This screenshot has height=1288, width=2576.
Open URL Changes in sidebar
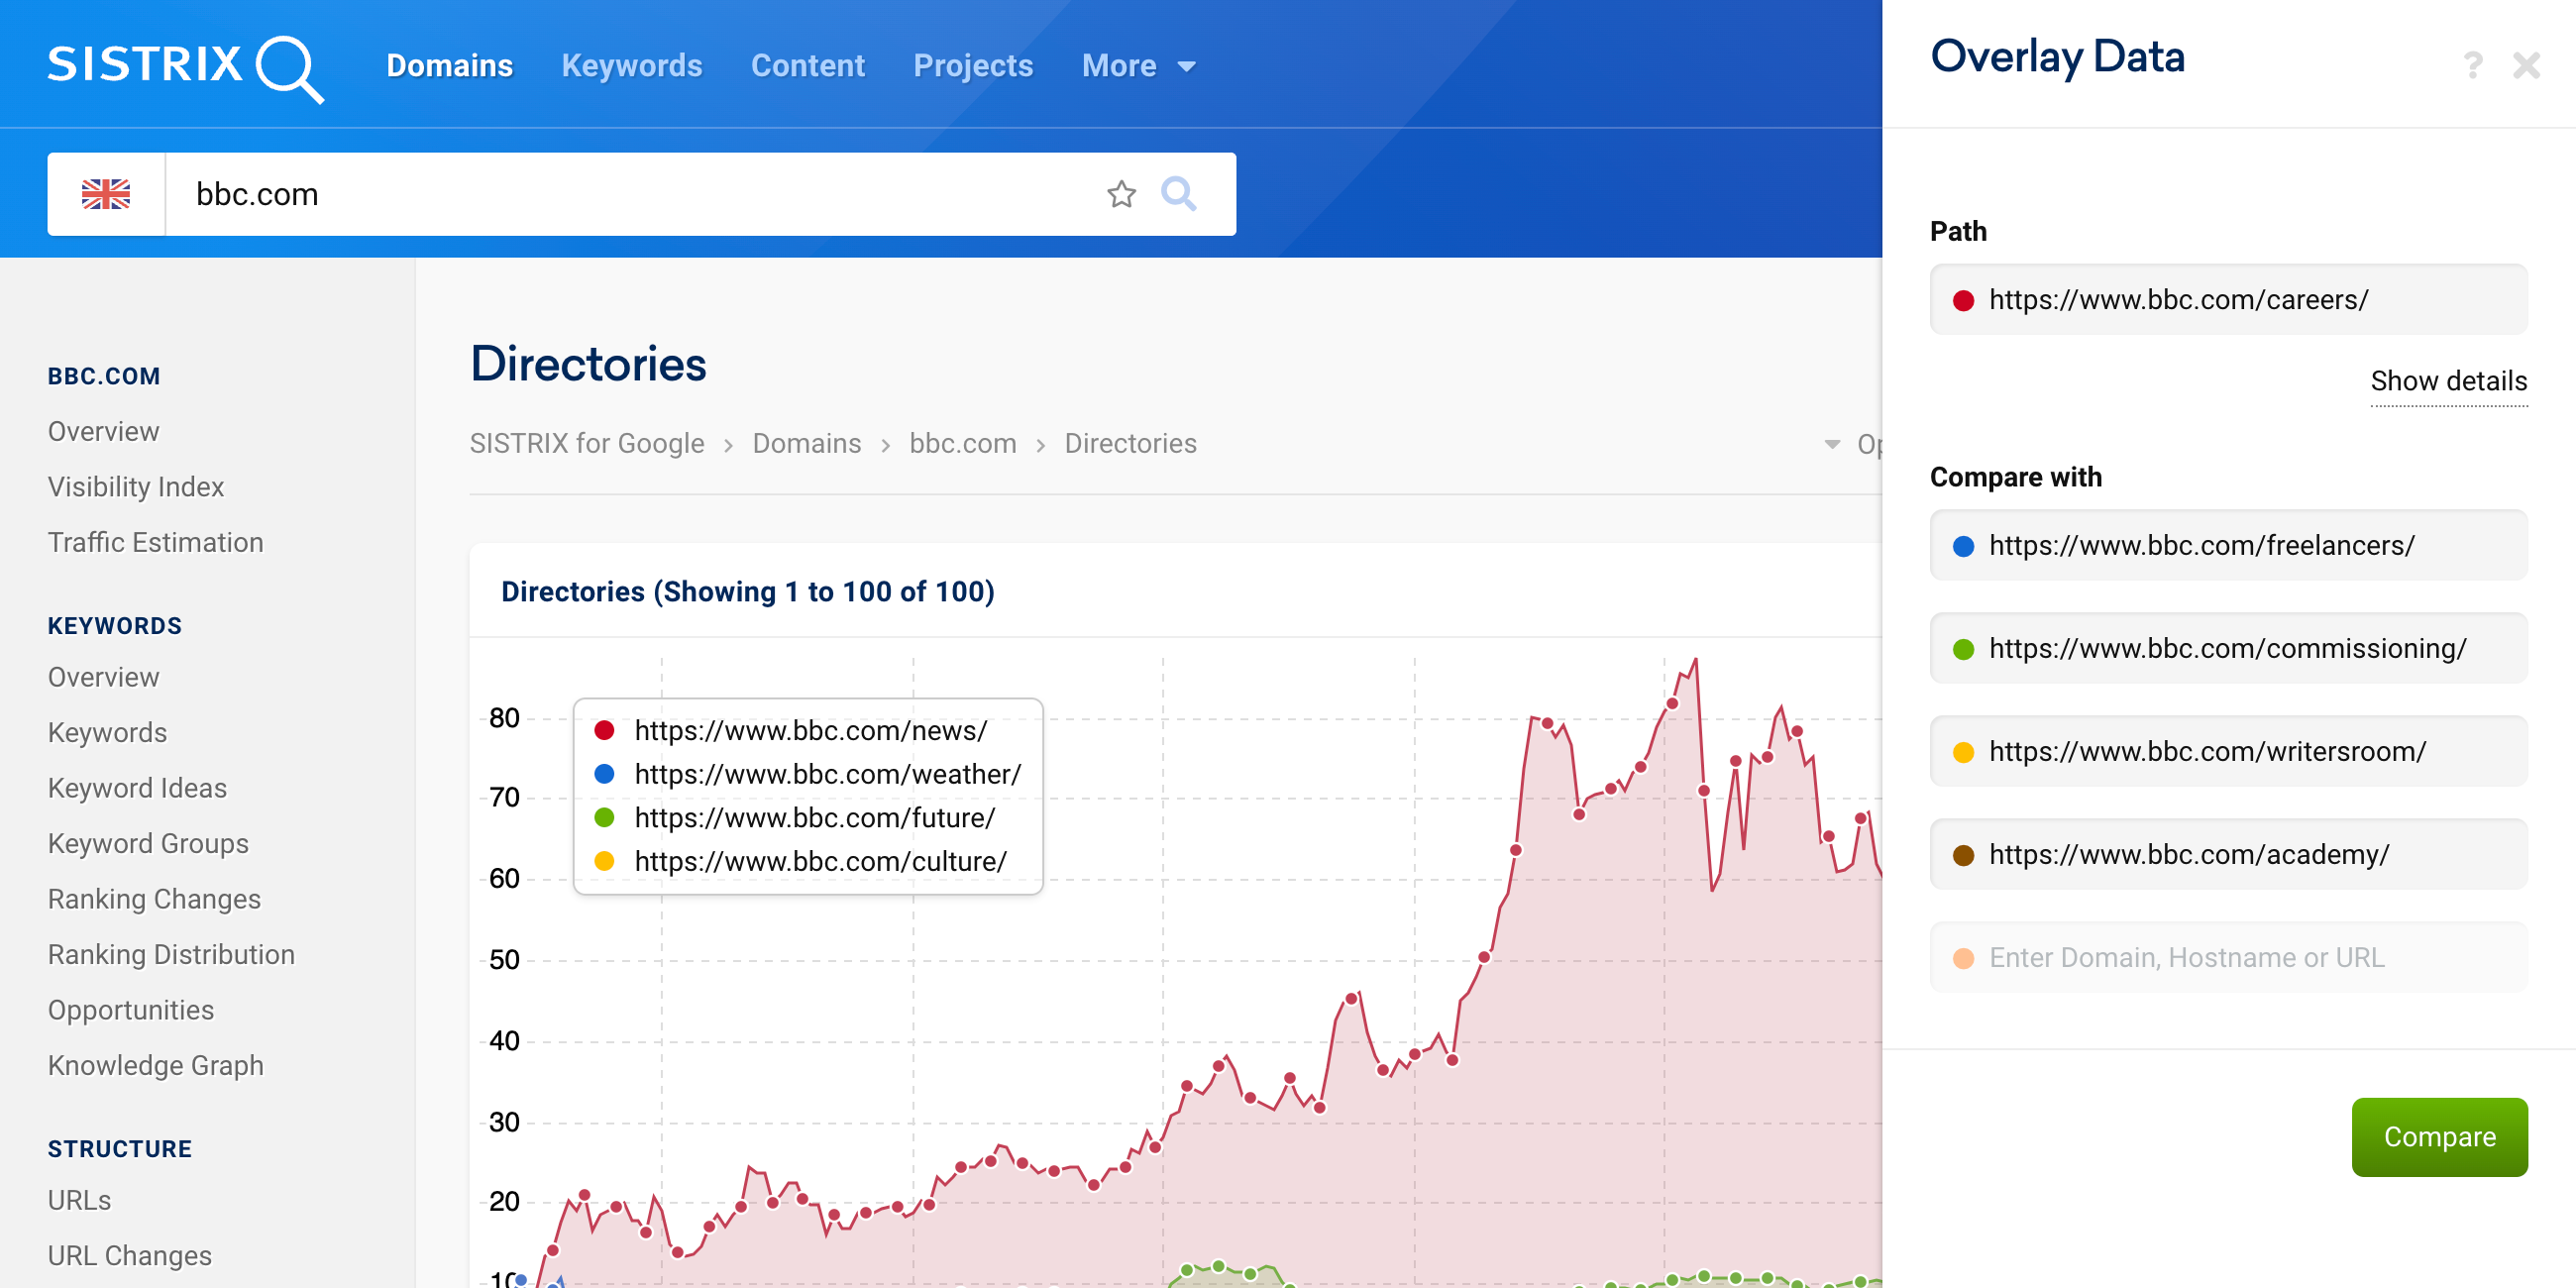coord(129,1256)
